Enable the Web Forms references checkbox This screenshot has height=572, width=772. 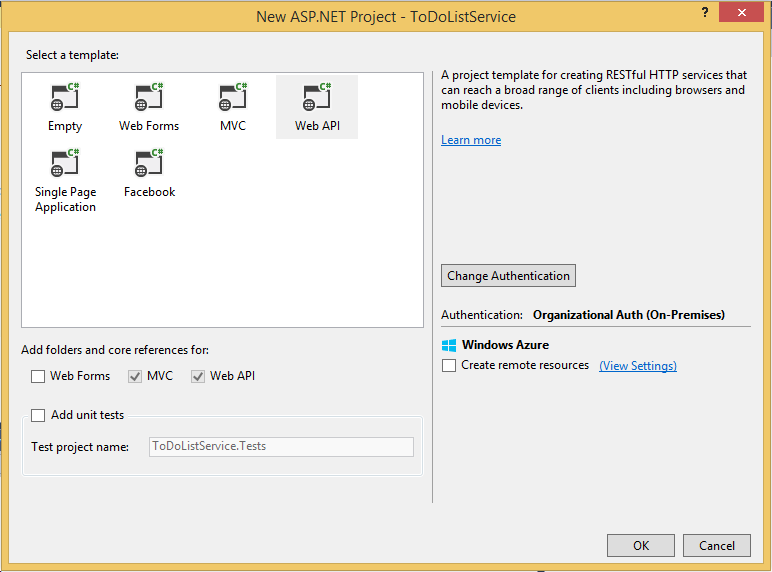click(x=38, y=377)
